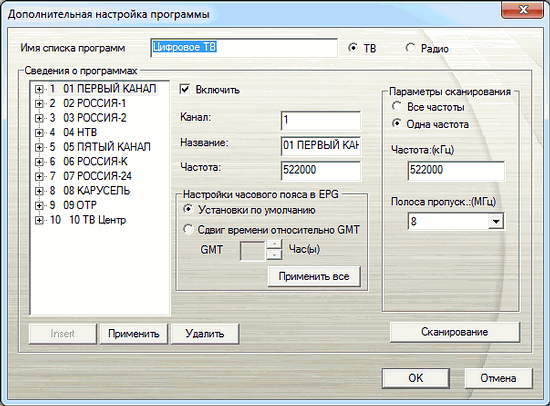Select Установки по умолчанию time zone option
This screenshot has height=406, width=550.
tap(188, 209)
